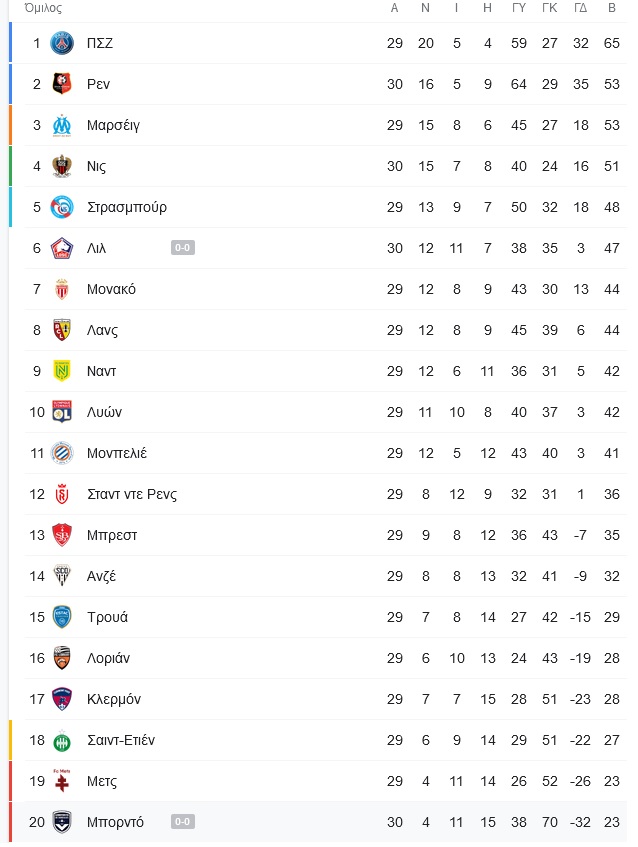Select the Σταντ ντε Ρενς team name

point(132,494)
